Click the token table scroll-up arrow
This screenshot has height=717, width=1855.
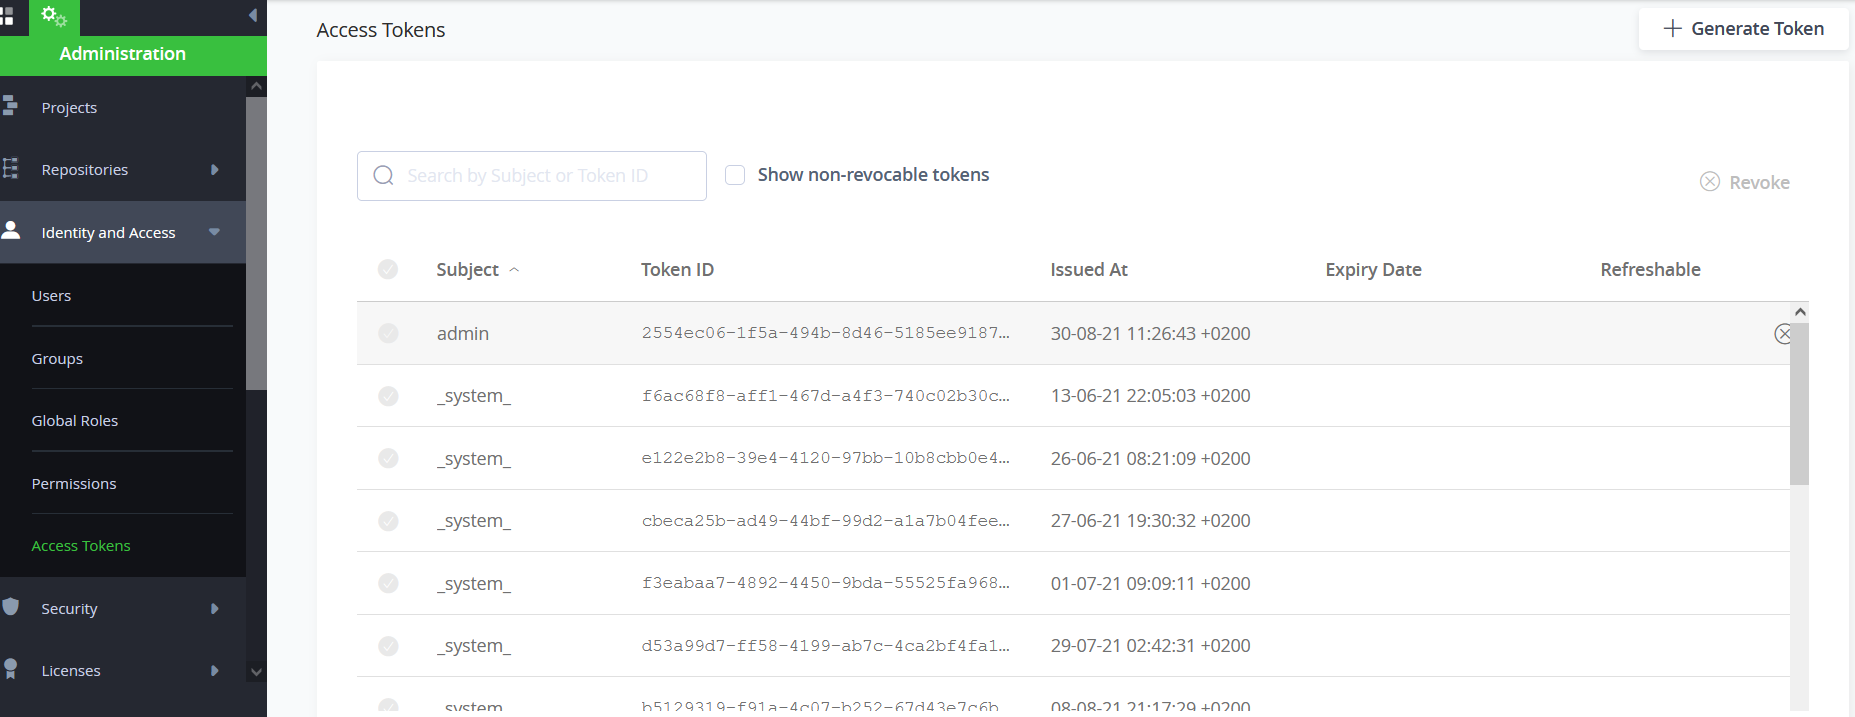pyautogui.click(x=1800, y=312)
